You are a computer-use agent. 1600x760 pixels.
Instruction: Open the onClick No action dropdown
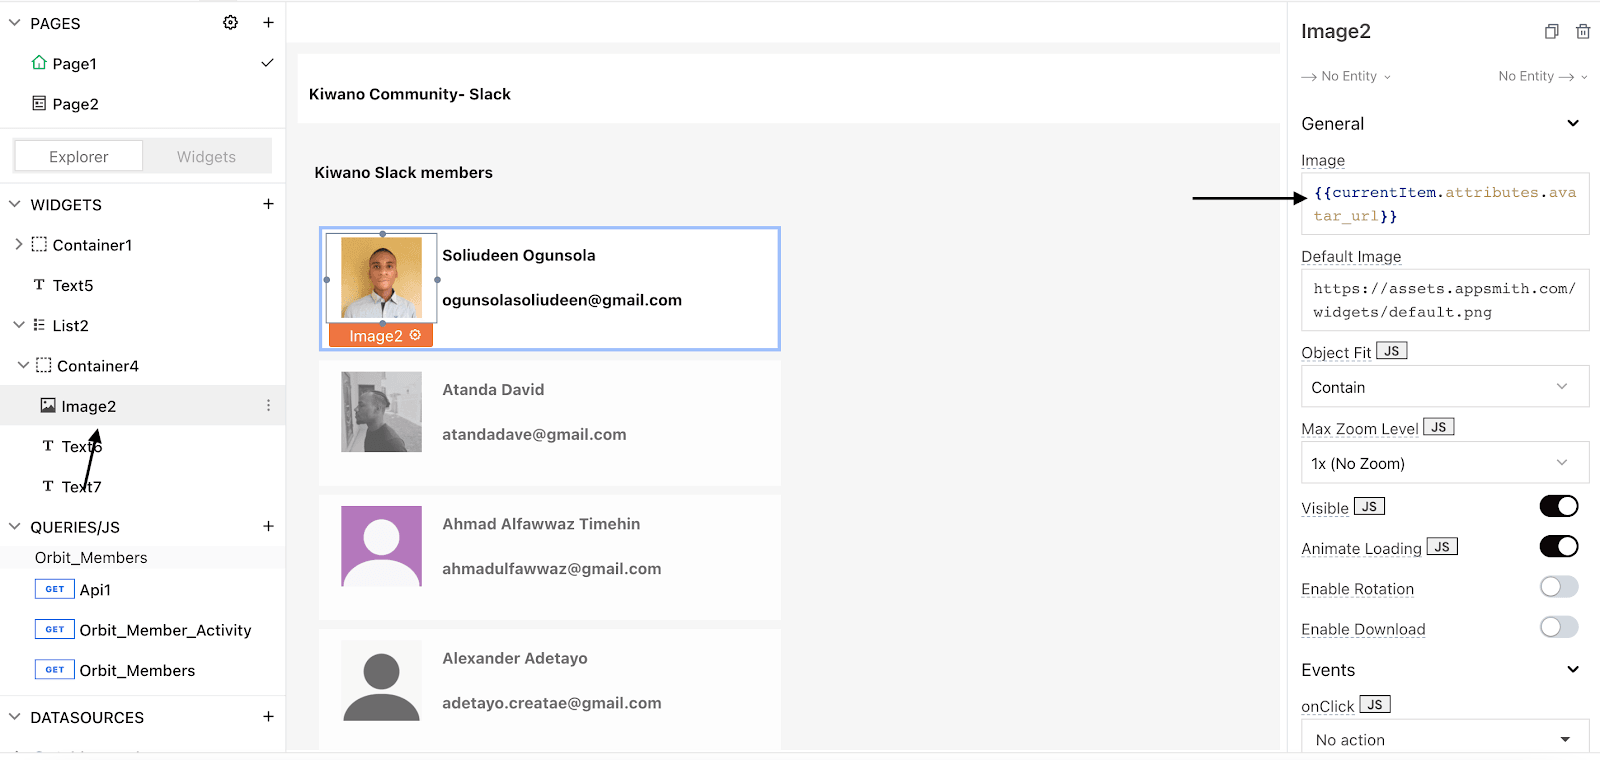1444,739
